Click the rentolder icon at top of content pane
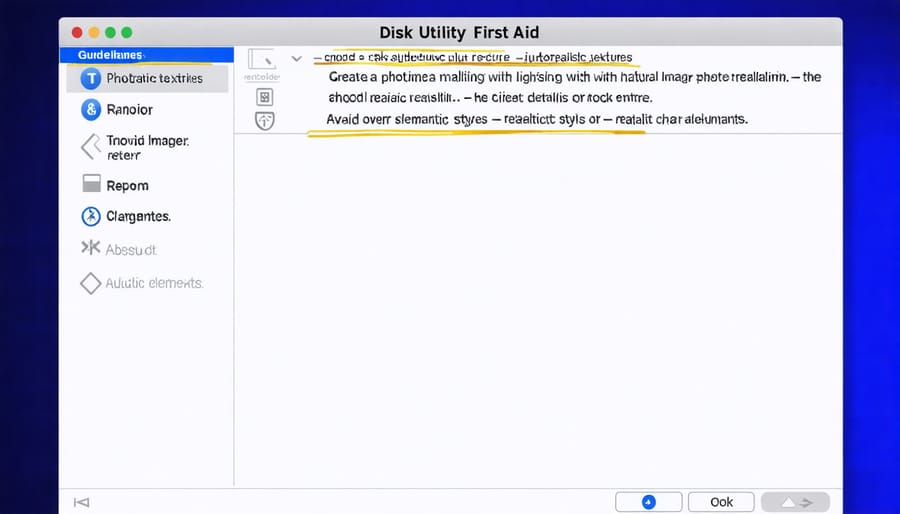Screen dimensions: 900x514 pos(262,60)
